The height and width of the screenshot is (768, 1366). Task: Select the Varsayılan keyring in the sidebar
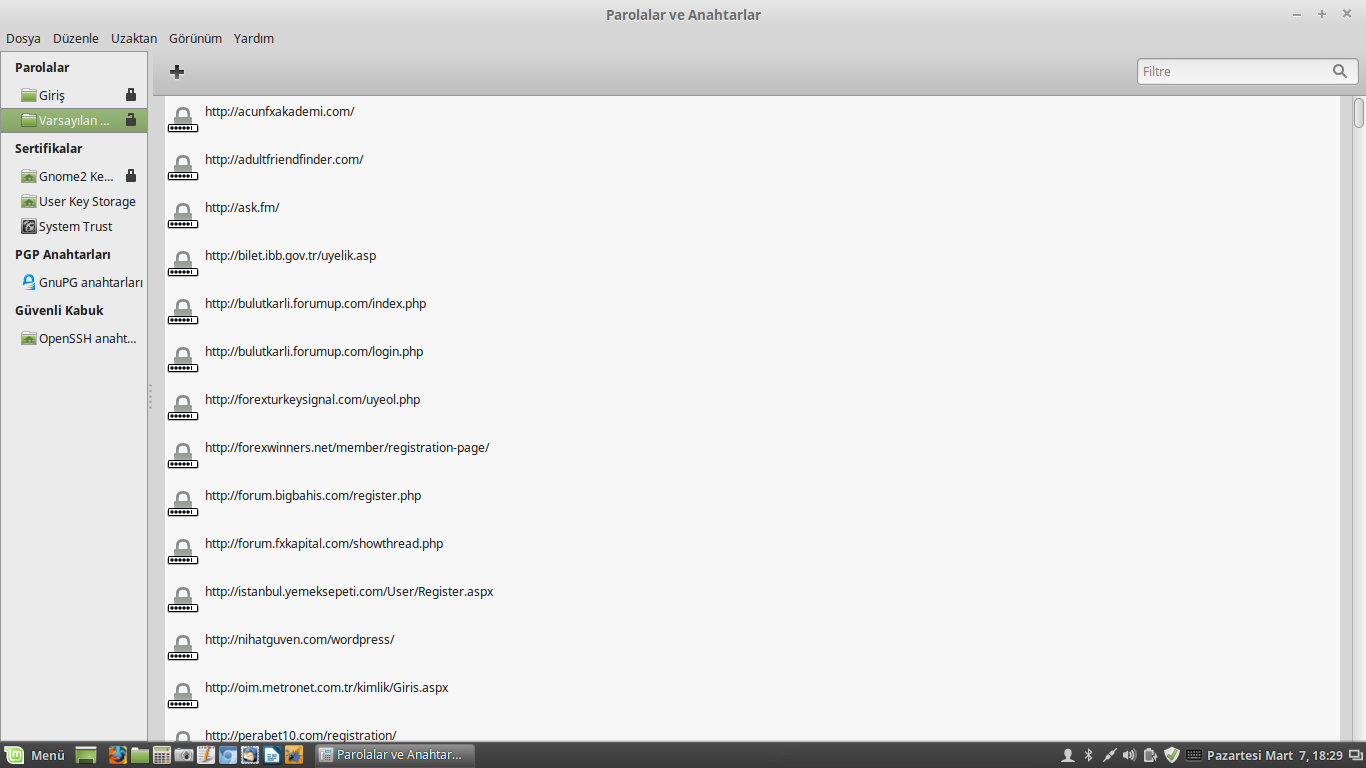click(74, 120)
